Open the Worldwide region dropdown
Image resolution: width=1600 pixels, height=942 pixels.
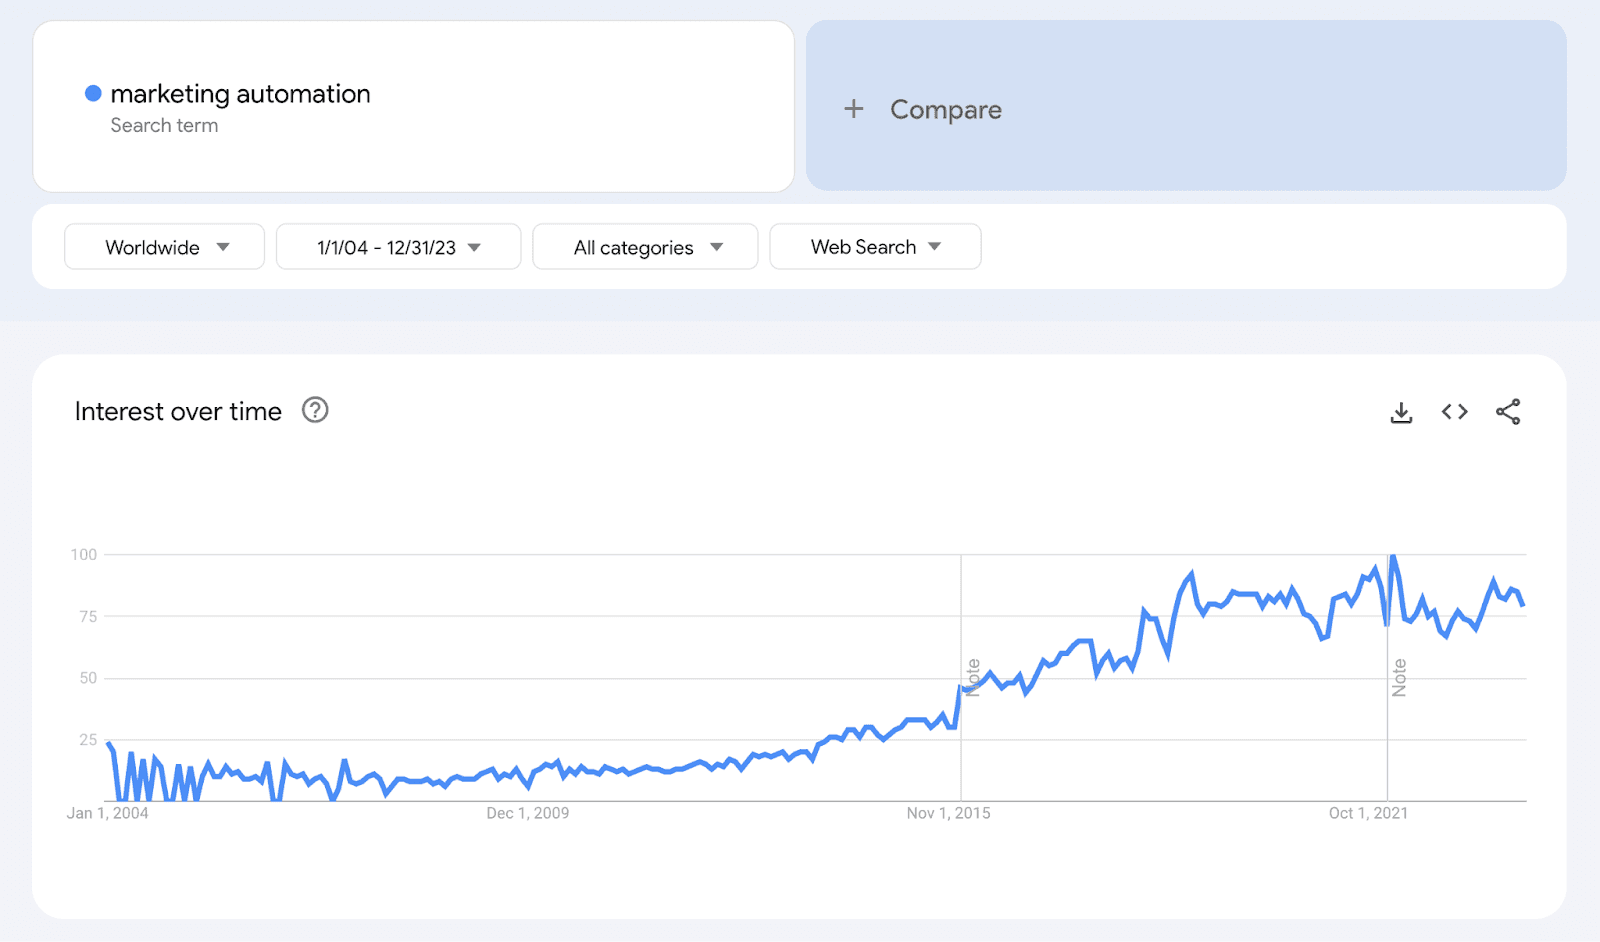(x=164, y=247)
